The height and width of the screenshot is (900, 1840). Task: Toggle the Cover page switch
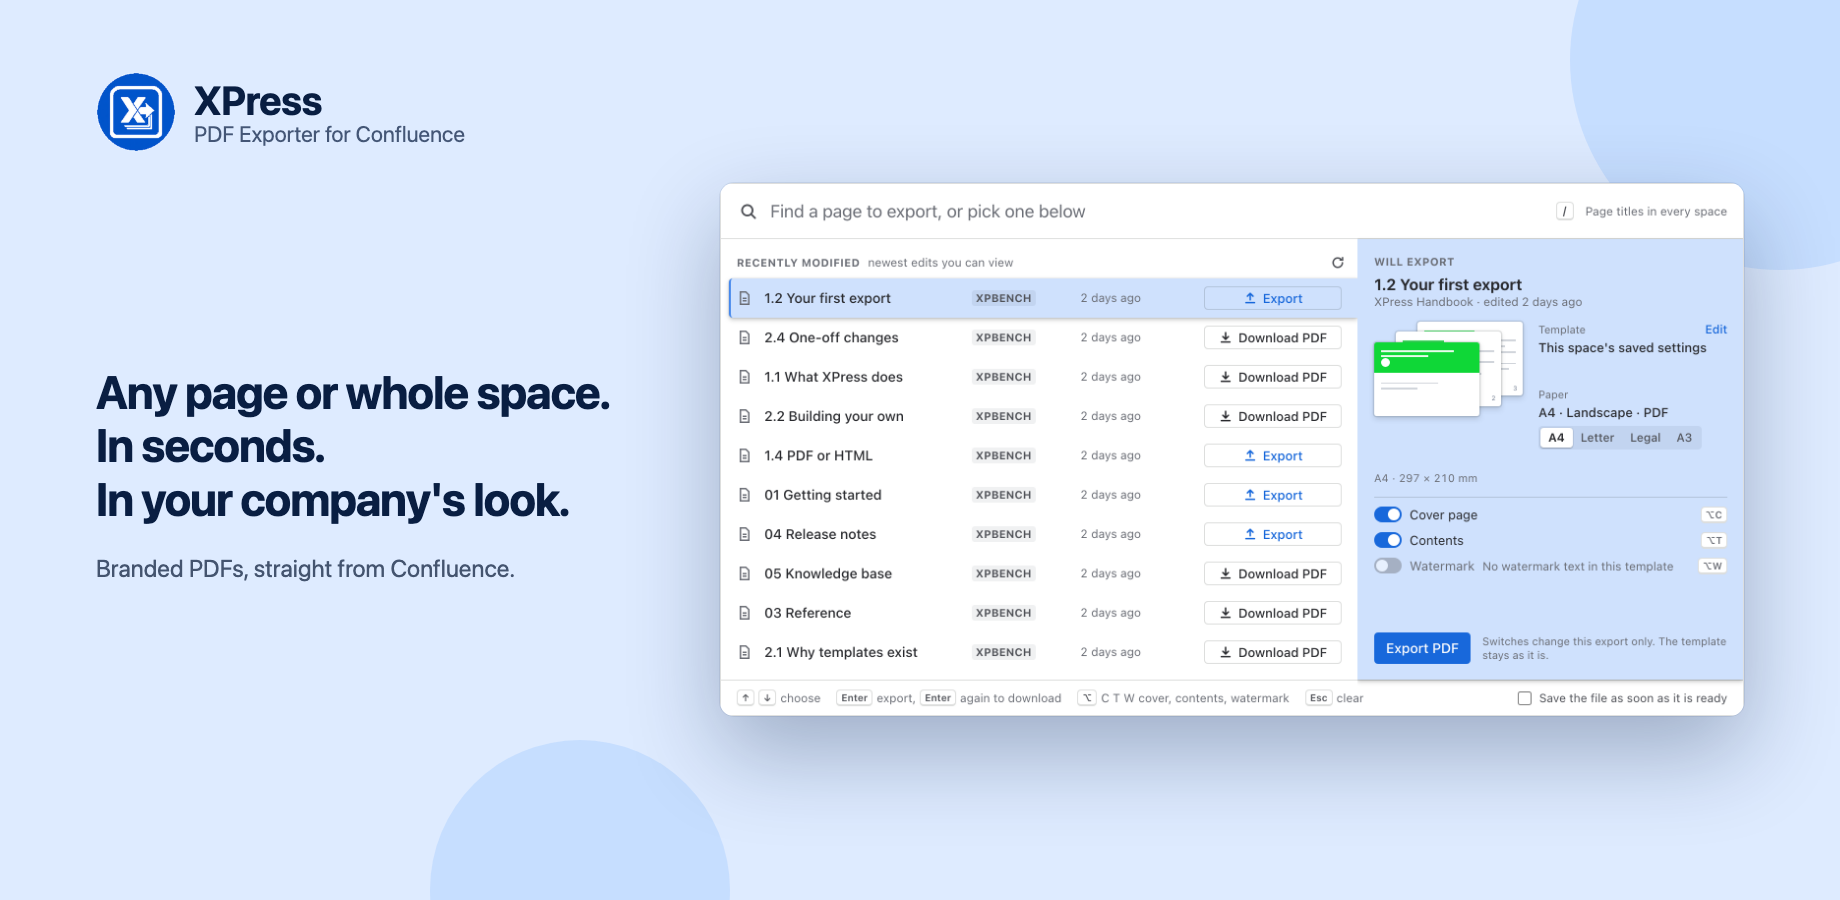pyautogui.click(x=1388, y=515)
